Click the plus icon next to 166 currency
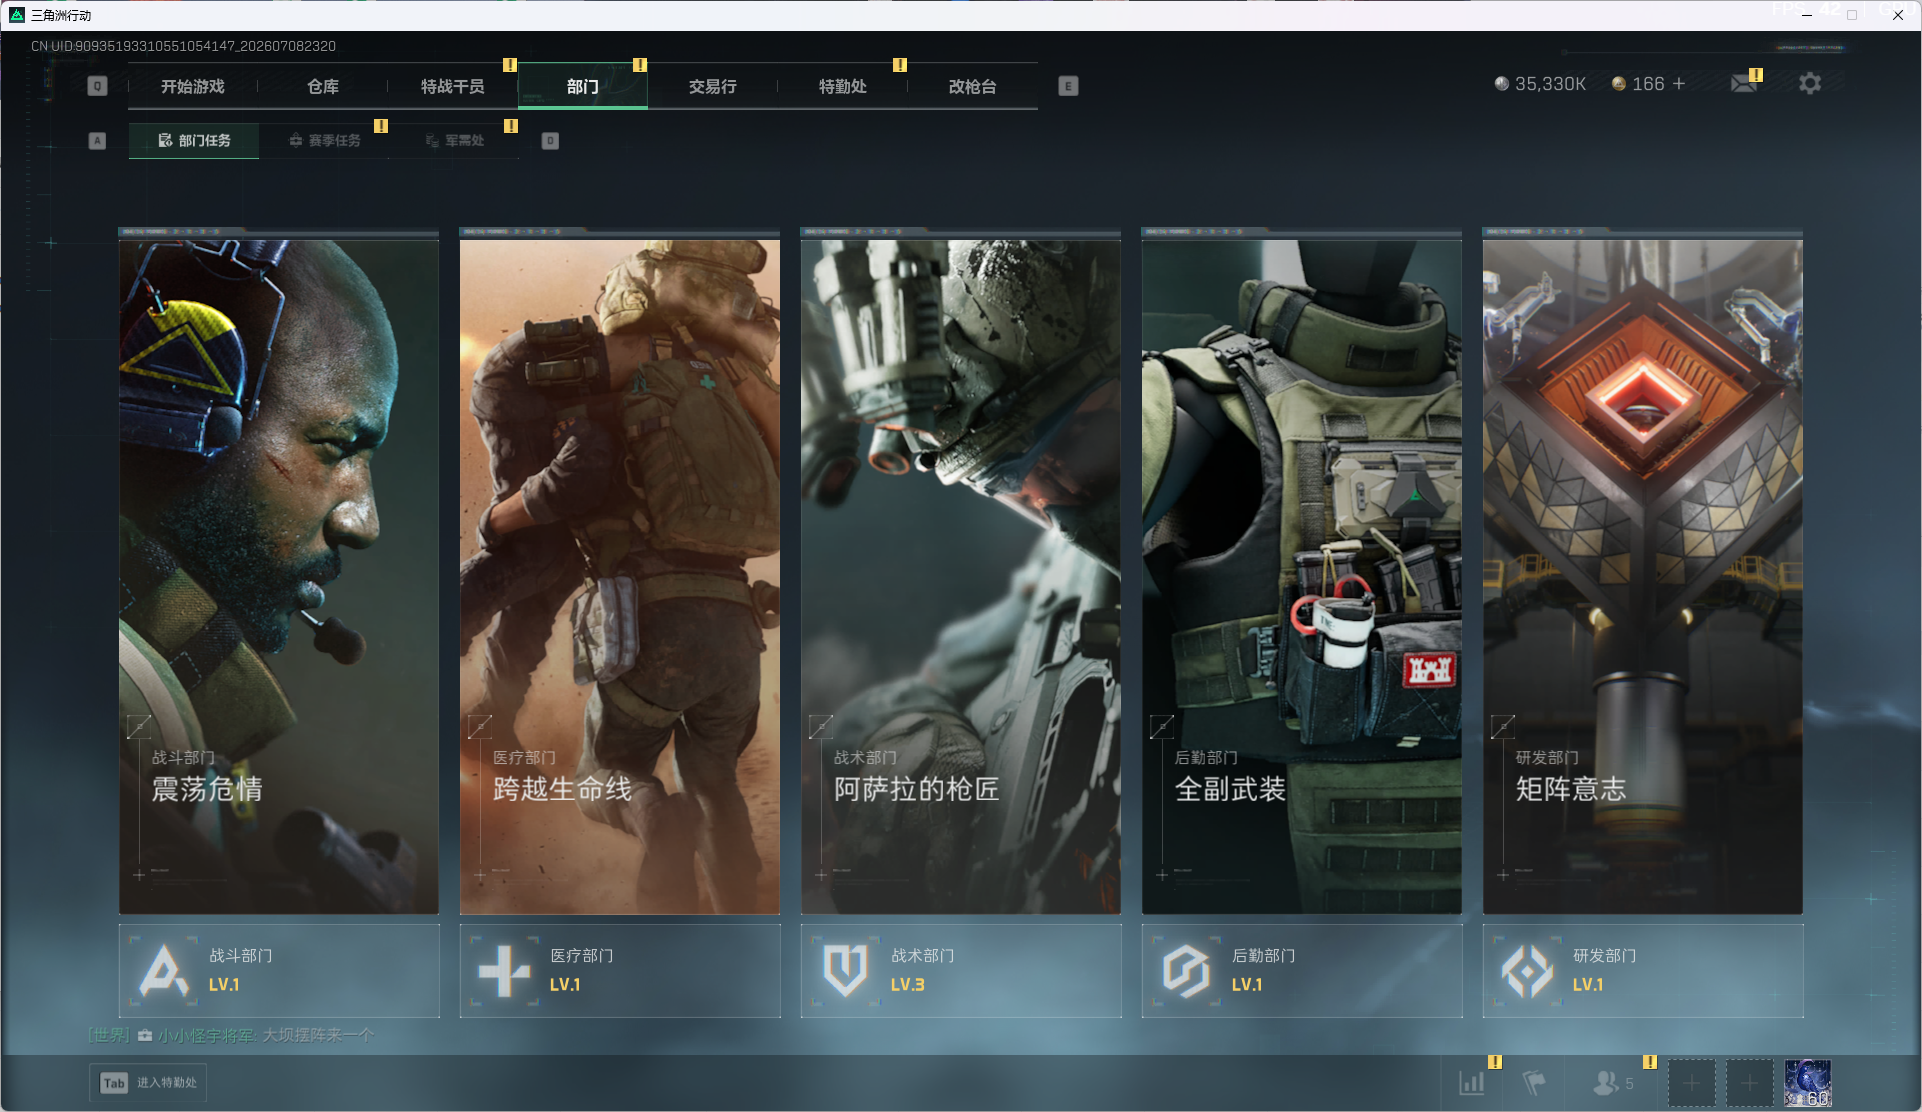 click(x=1679, y=84)
